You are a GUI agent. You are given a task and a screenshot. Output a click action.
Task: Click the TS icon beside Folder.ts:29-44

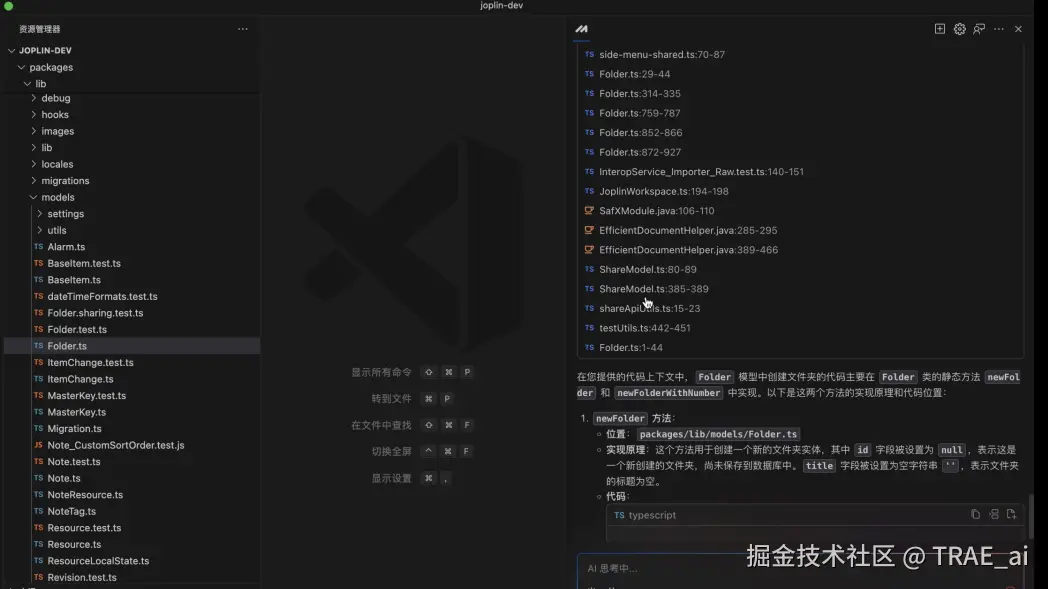click(x=587, y=73)
